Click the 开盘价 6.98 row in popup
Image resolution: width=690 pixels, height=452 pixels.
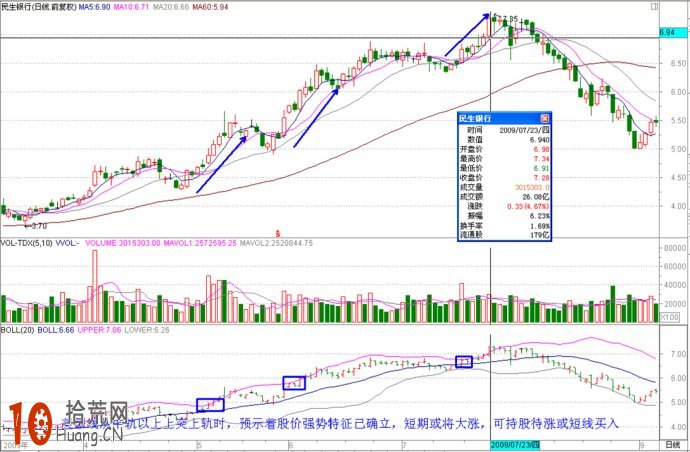[x=504, y=149]
